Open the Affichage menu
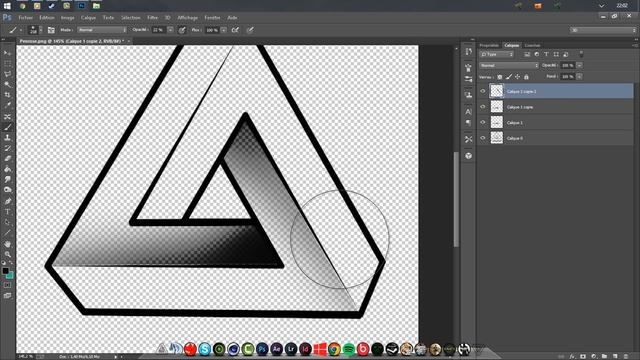640x360 pixels. (x=187, y=18)
